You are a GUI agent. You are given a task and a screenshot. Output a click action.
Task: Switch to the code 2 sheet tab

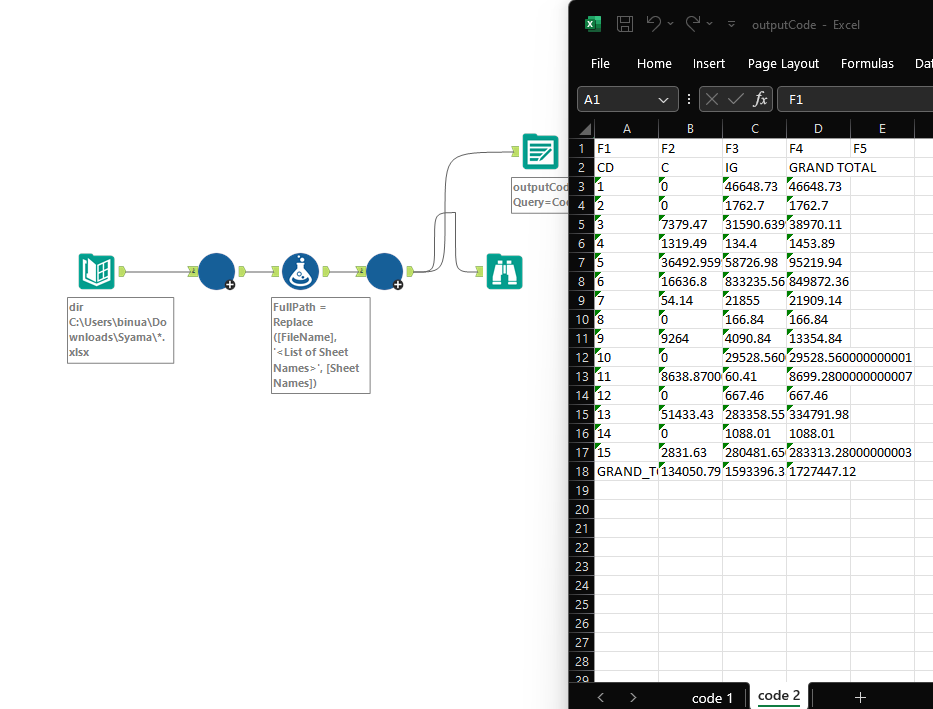coord(778,695)
